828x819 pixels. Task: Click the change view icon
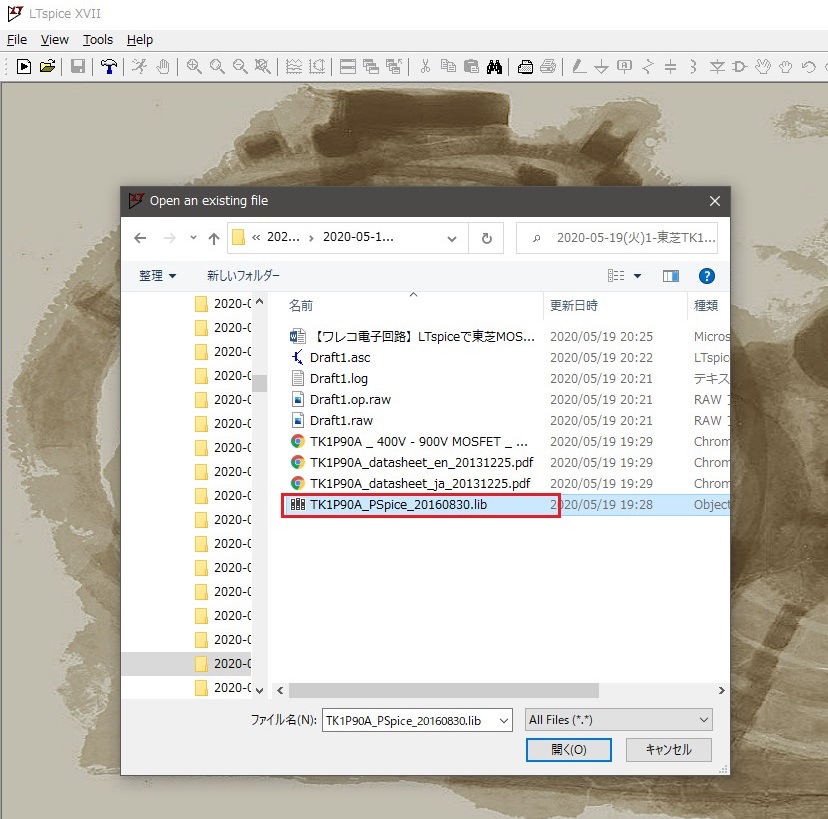pyautogui.click(x=616, y=276)
